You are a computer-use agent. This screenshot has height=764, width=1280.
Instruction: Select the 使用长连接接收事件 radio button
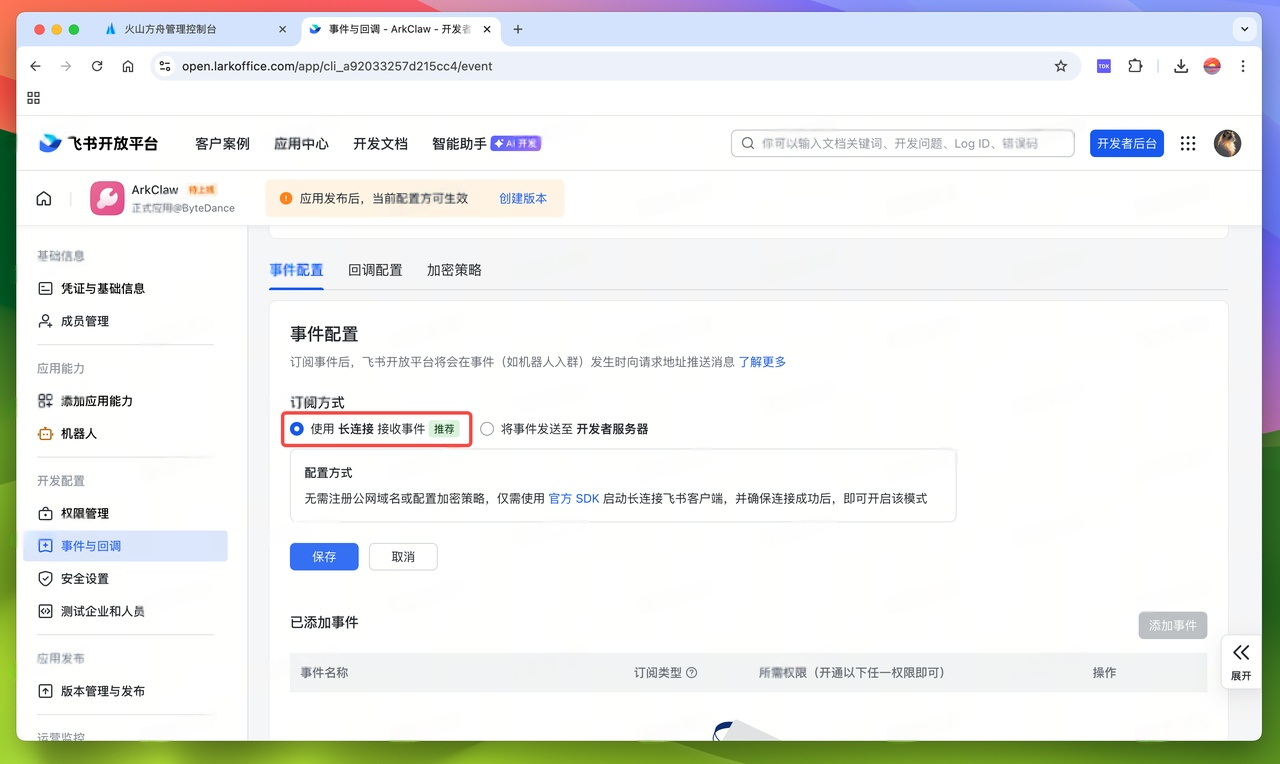(297, 428)
